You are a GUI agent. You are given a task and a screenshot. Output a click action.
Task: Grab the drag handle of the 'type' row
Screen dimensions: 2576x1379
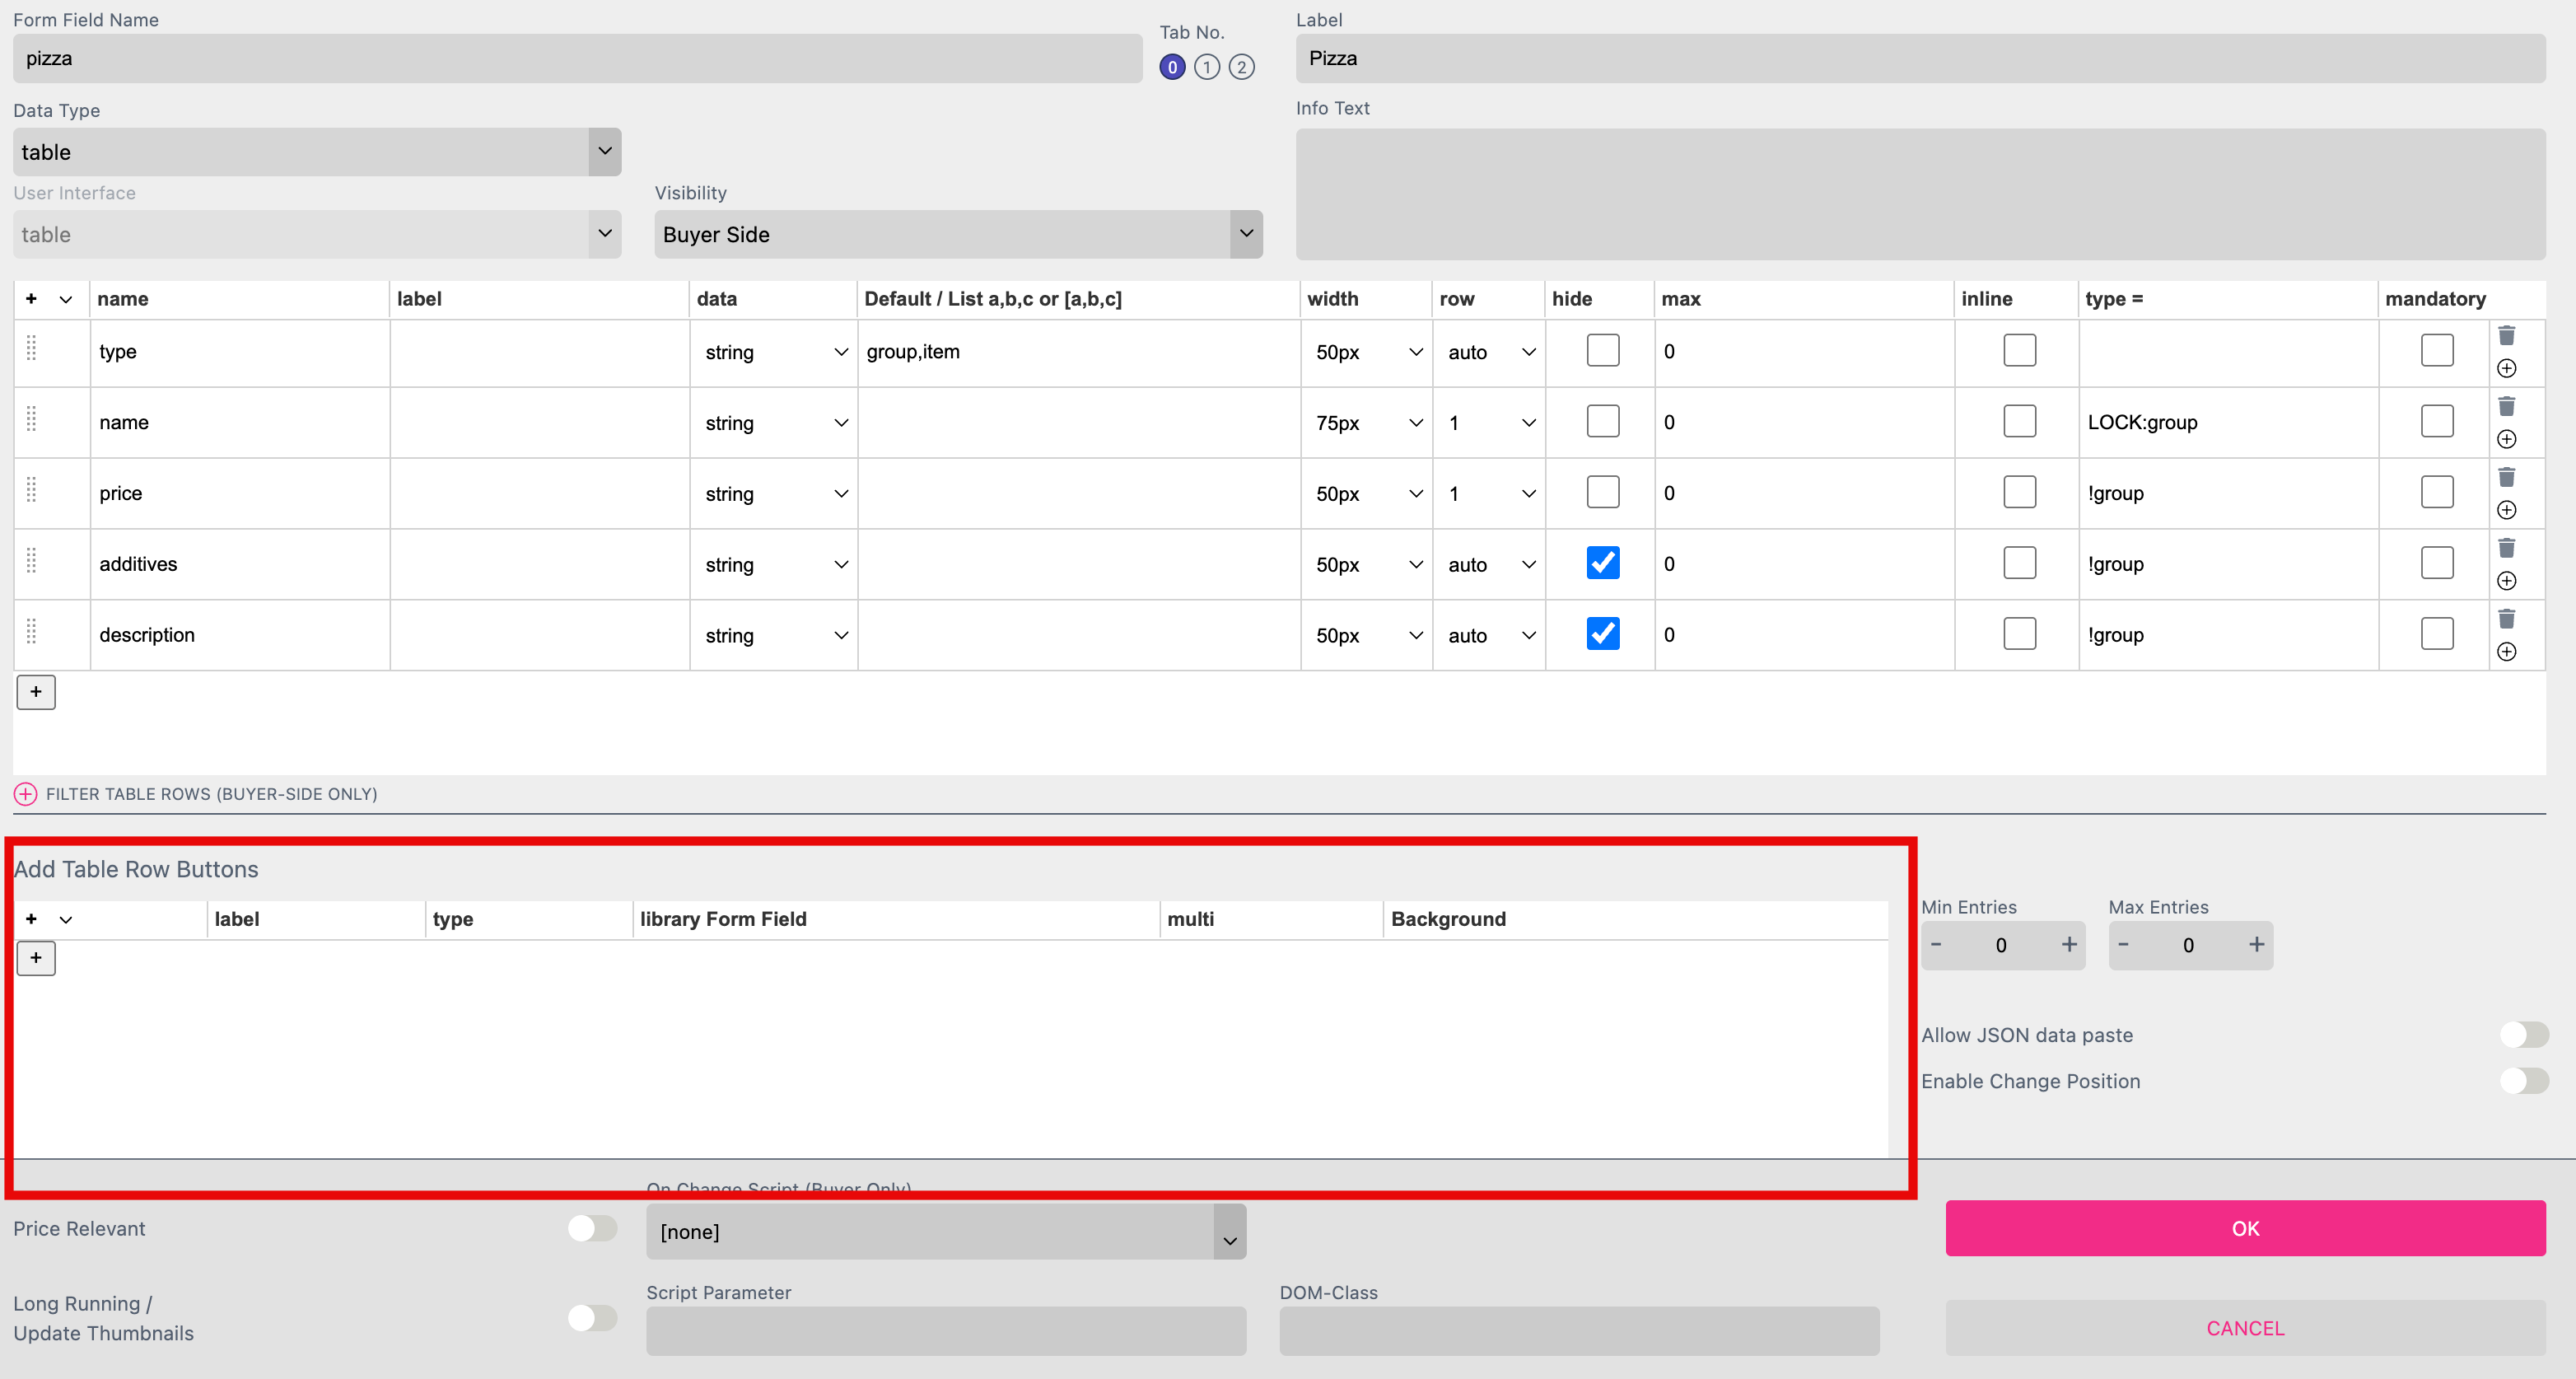point(31,348)
